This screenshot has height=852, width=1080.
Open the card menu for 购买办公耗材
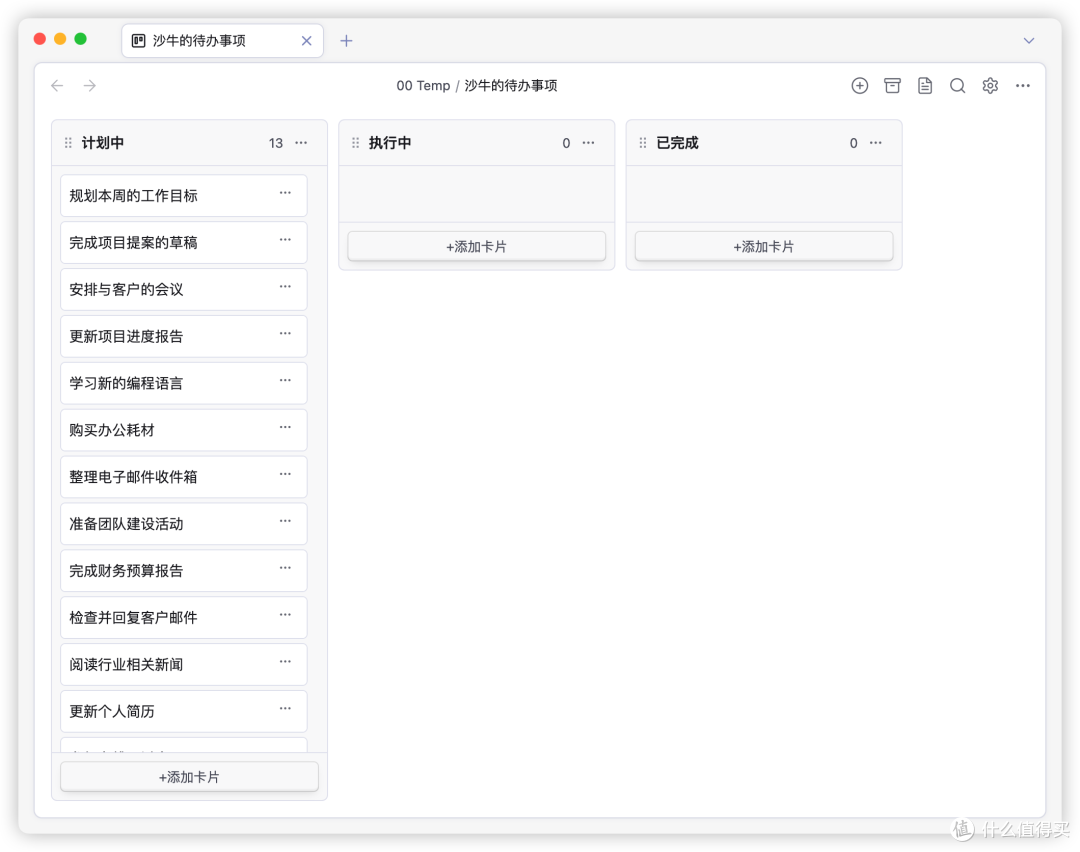(285, 427)
